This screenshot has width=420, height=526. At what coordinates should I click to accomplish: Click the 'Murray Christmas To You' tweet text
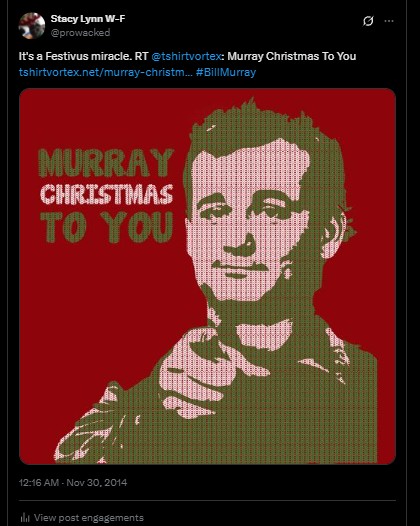tap(292, 56)
